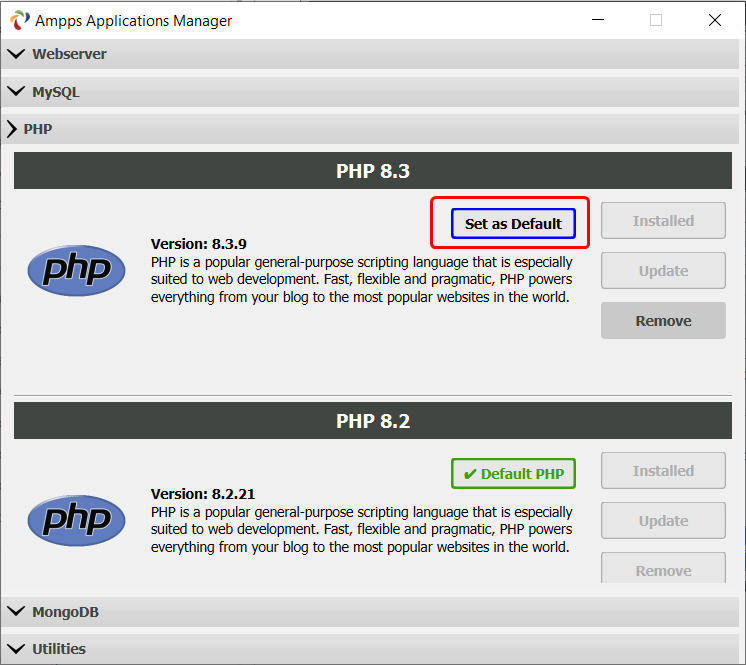
Task: Expand the Webserver section
Action: click(x=370, y=54)
